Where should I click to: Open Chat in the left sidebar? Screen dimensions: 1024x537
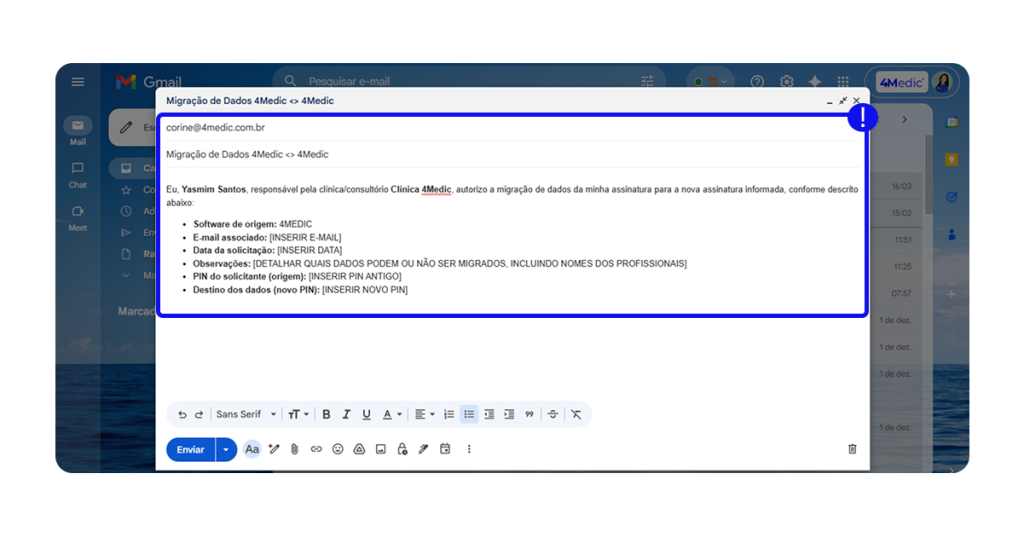point(78,174)
